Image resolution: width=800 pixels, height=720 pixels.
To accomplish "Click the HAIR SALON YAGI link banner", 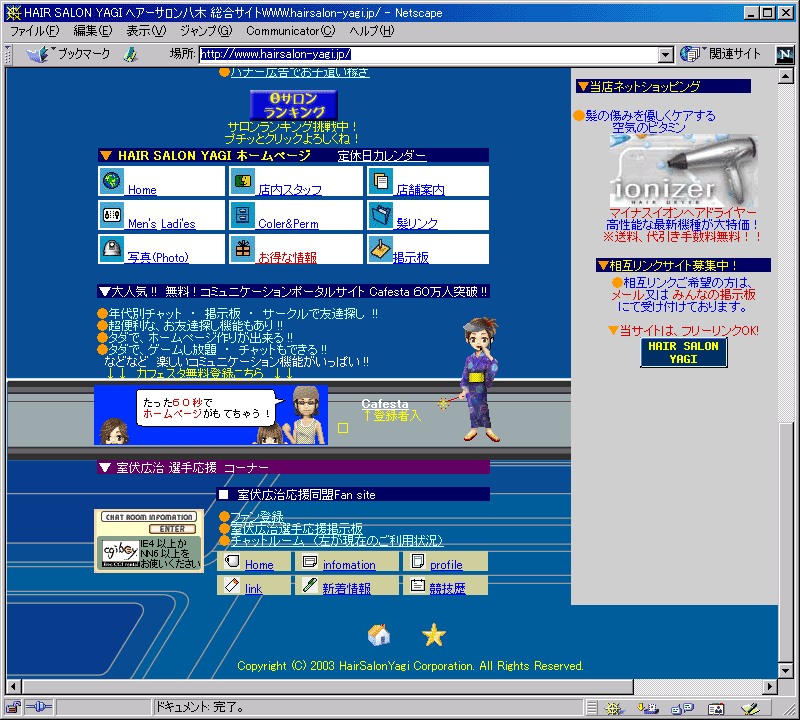I will point(684,352).
